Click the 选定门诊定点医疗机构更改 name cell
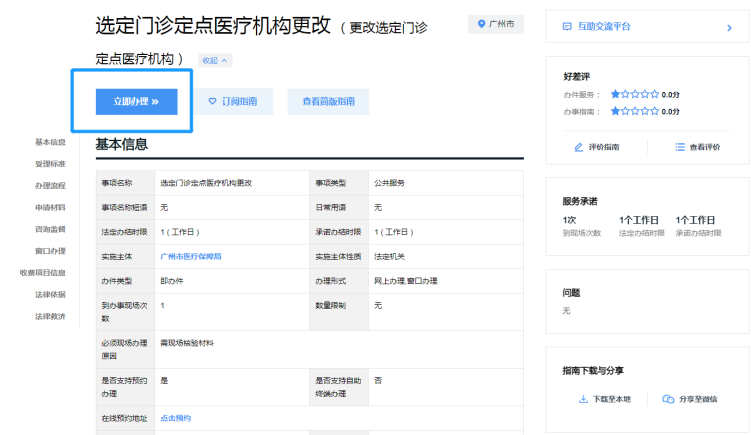Viewport: 751px width, 435px height. pos(232,183)
